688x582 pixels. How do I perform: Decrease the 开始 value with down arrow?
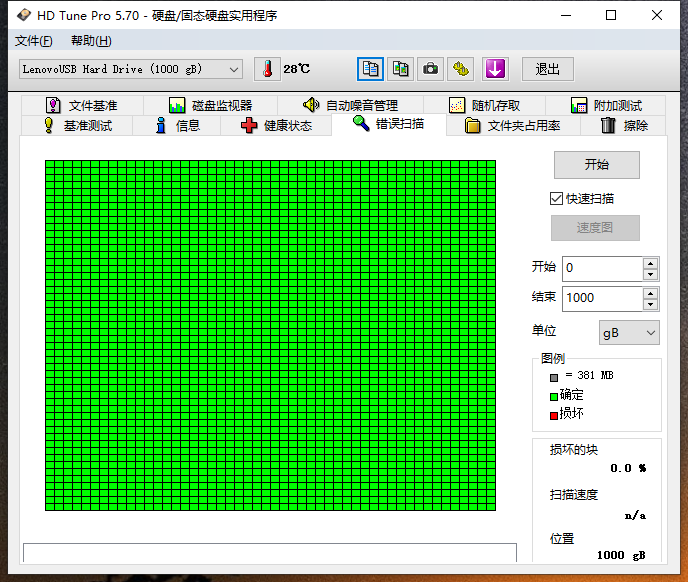(650, 275)
